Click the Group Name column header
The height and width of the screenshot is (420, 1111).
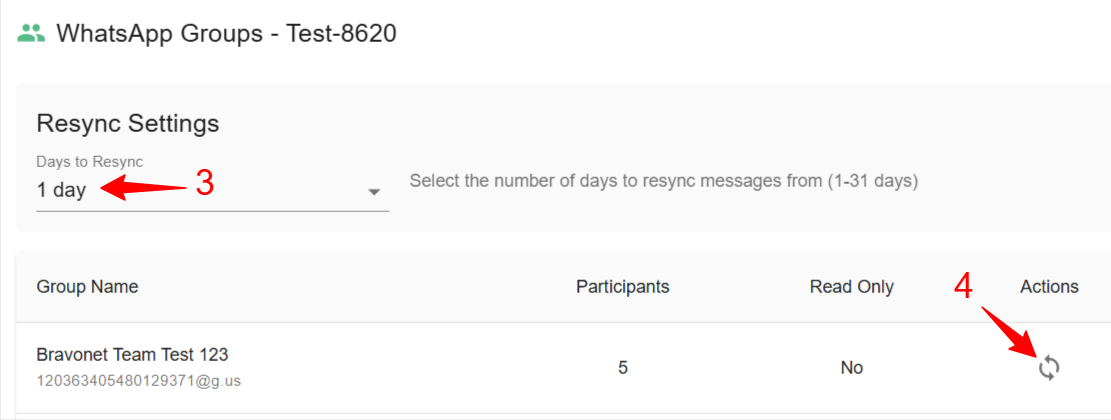[x=87, y=287]
